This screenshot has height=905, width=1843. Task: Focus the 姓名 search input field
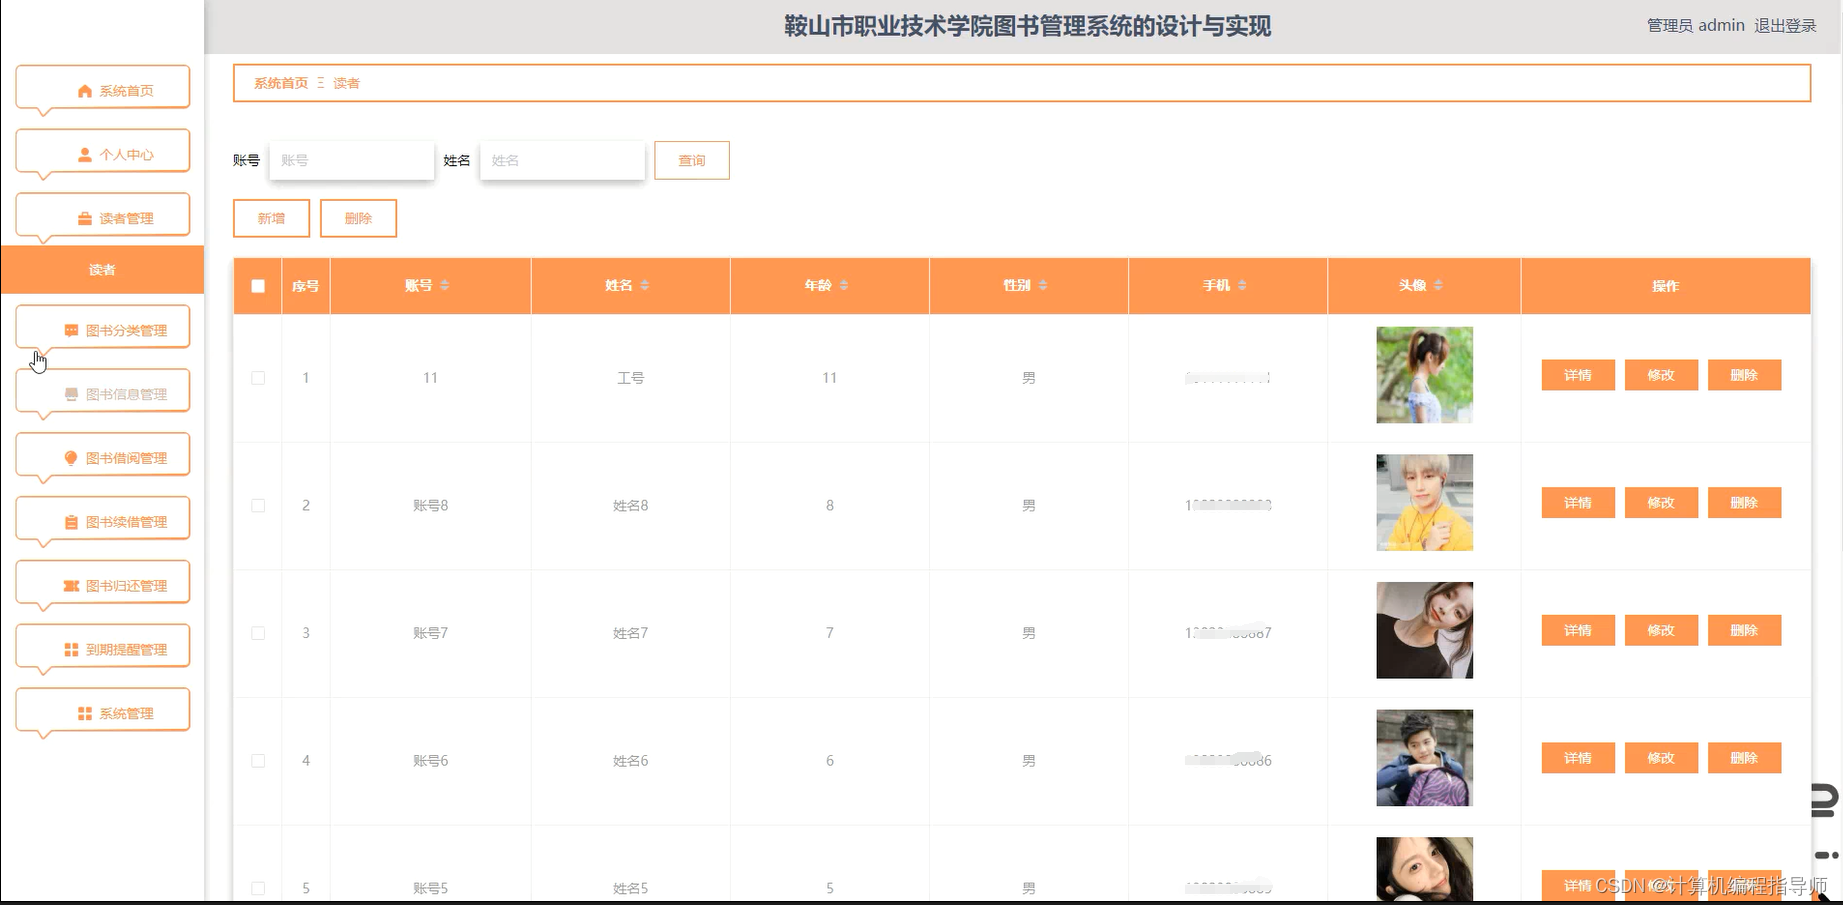[x=562, y=160]
